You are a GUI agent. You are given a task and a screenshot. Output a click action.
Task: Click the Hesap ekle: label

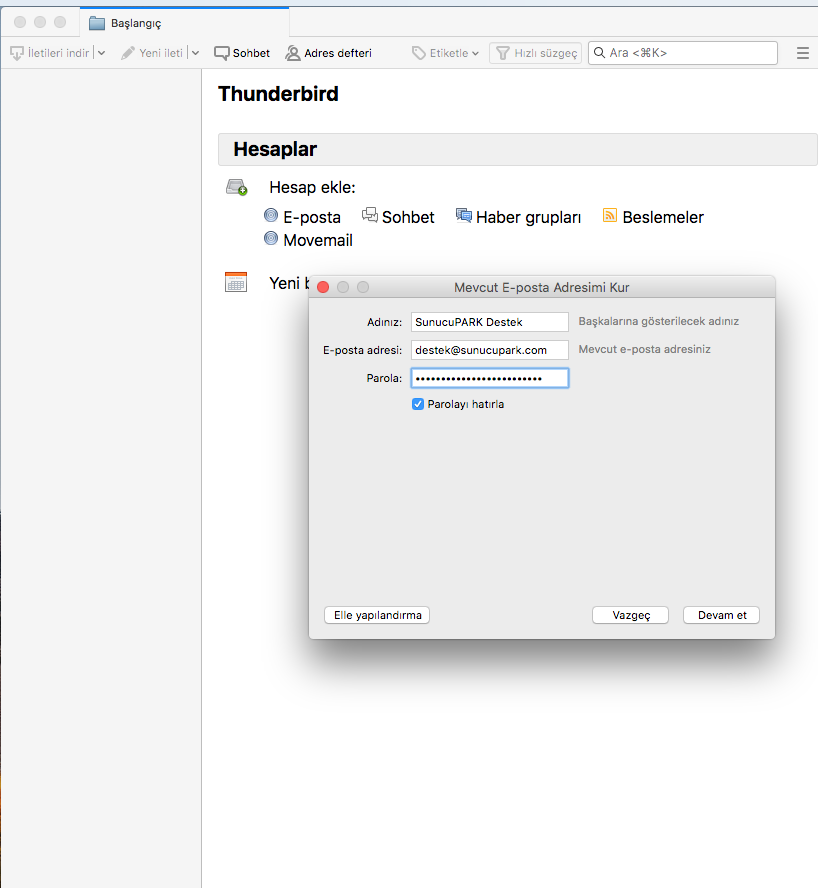[312, 187]
